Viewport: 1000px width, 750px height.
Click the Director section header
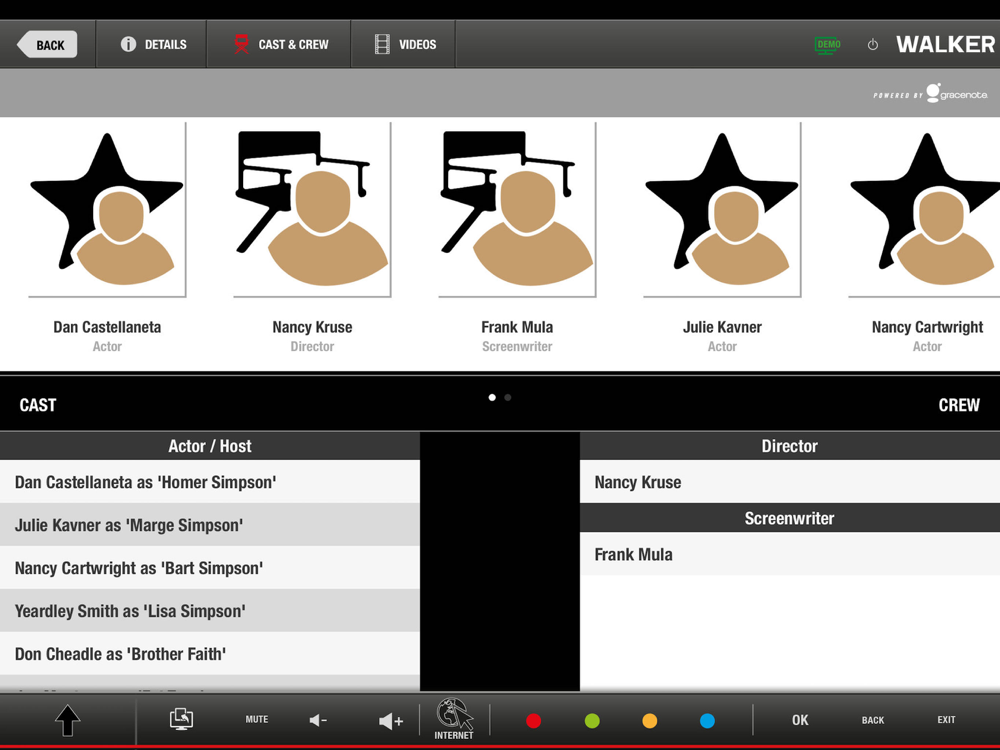tap(790, 446)
